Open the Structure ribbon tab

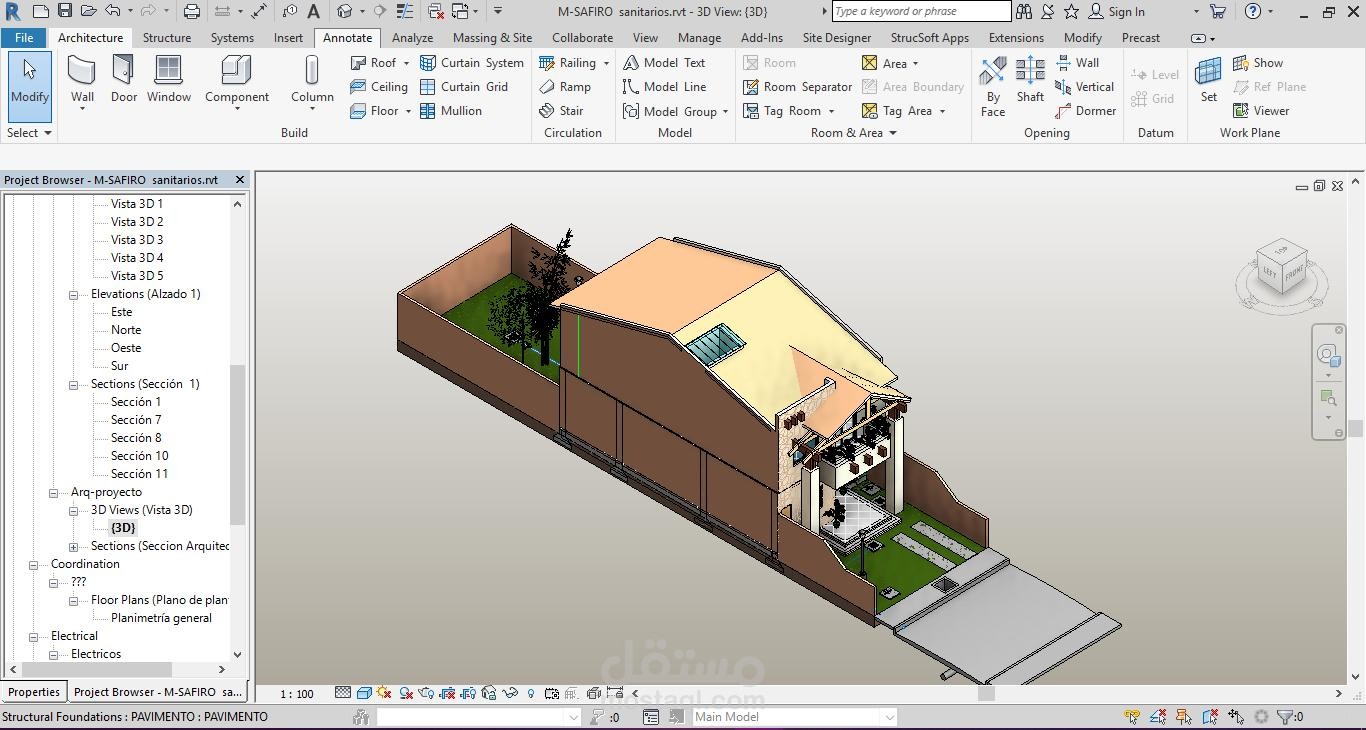tap(166, 38)
